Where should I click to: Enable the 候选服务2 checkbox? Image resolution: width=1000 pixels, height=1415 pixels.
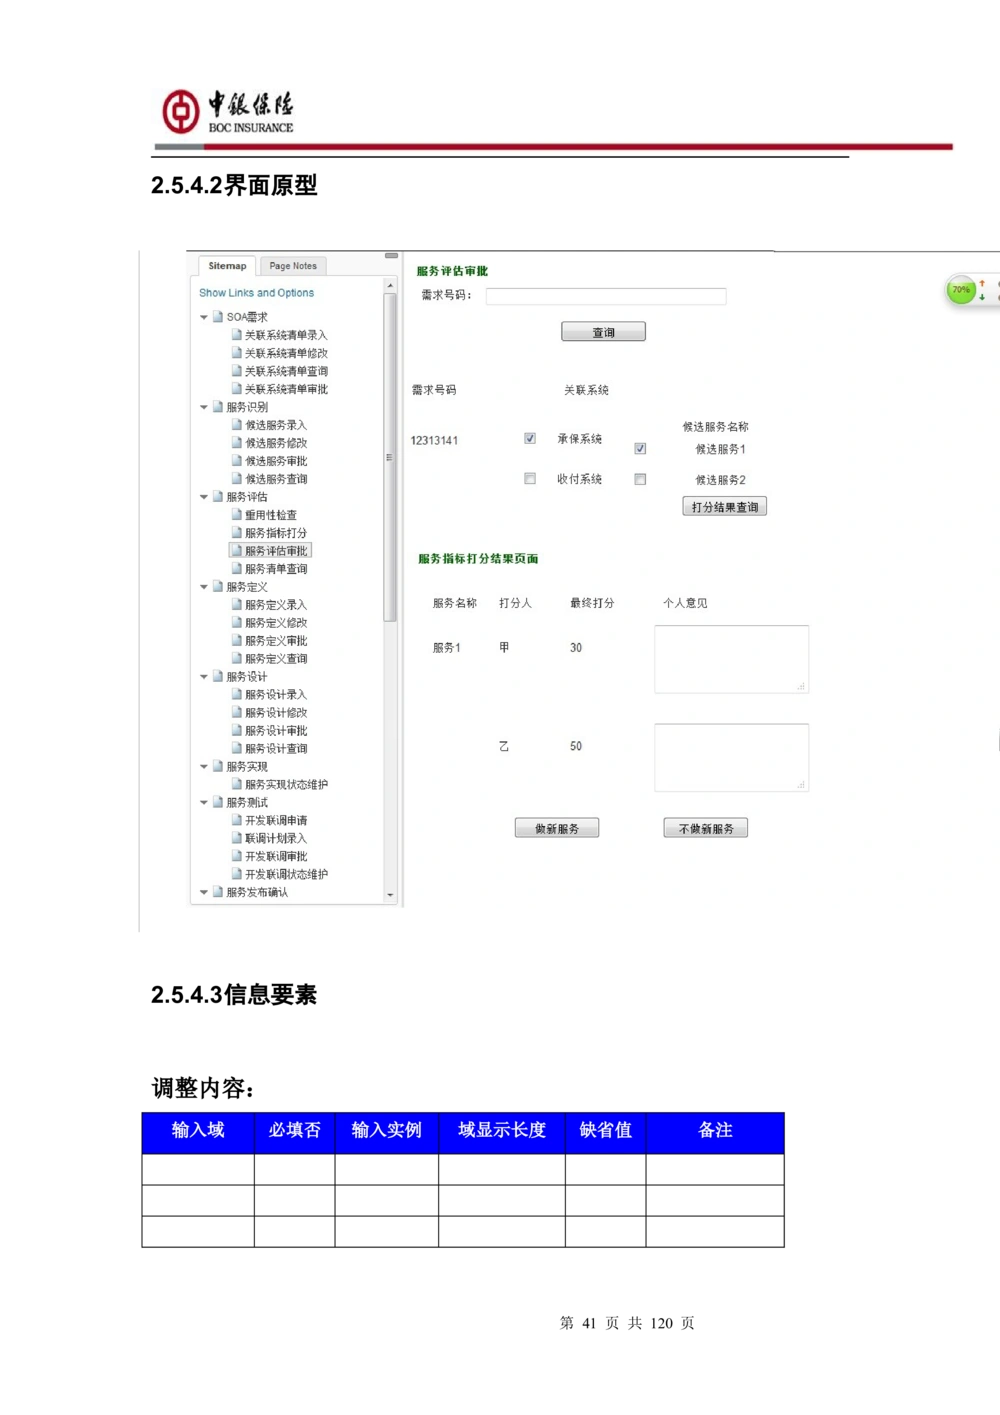(x=640, y=480)
